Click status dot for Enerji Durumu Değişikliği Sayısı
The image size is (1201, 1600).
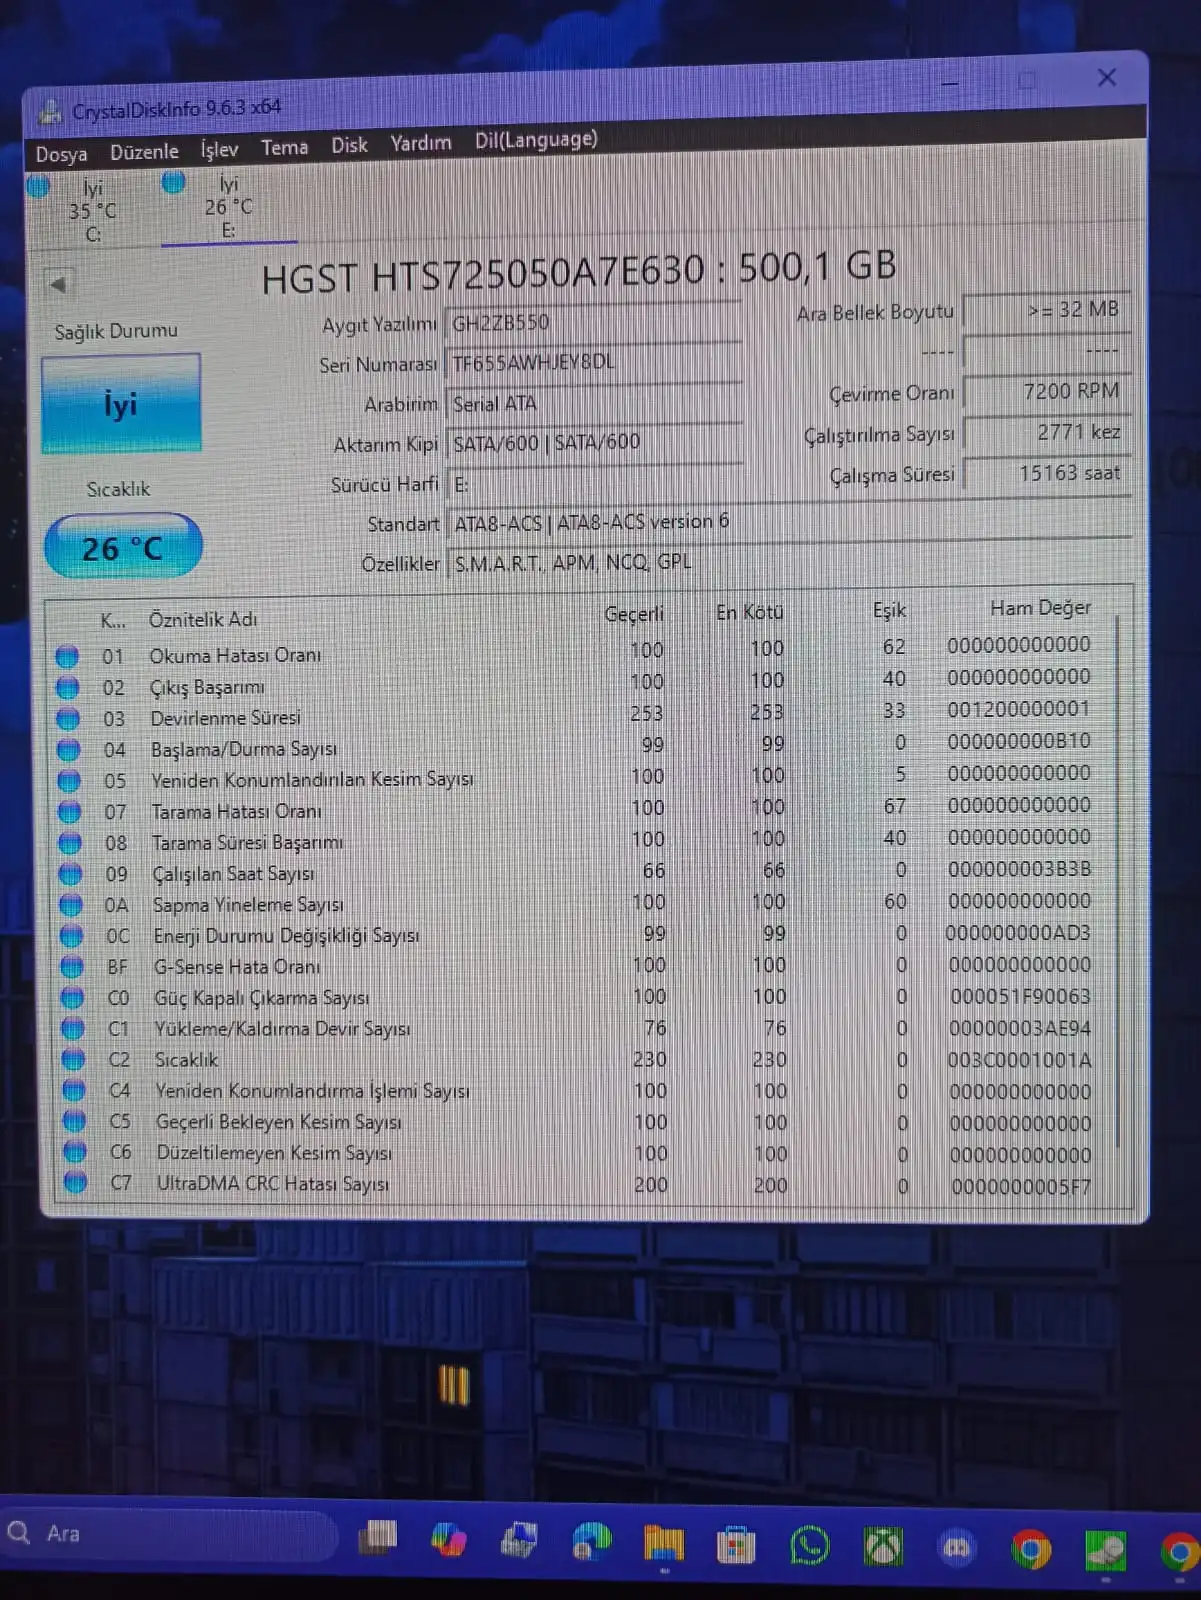coord(71,936)
